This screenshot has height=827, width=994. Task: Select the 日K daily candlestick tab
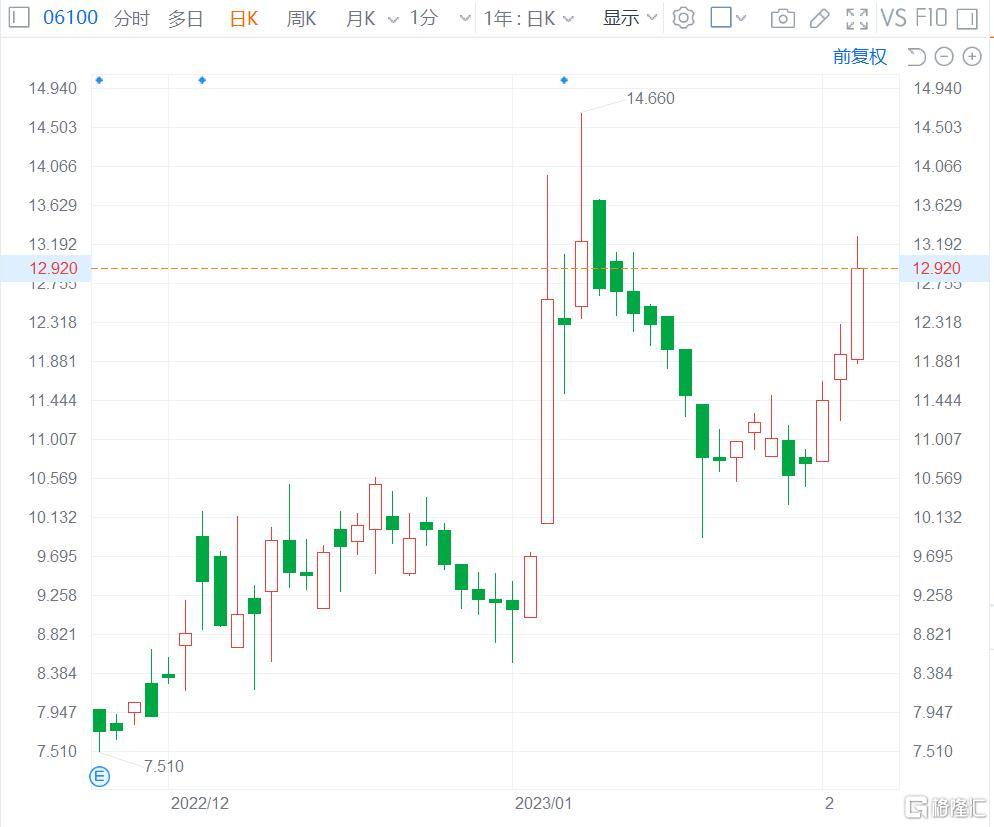[x=243, y=18]
